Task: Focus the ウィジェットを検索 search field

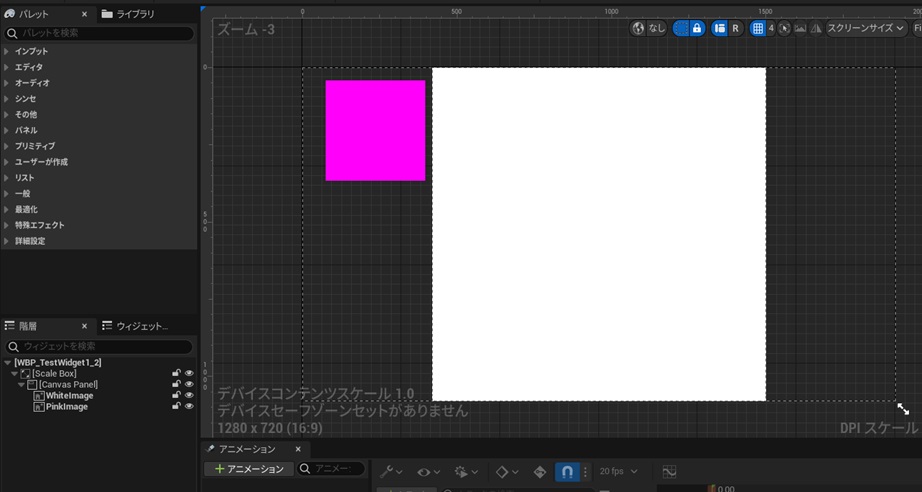Action: (x=99, y=346)
